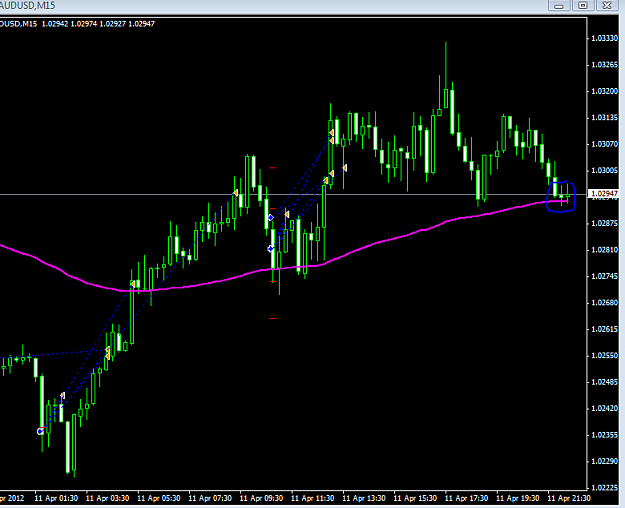The width and height of the screenshot is (625, 508).
Task: Click price scale value 1.03200
Action: point(604,91)
